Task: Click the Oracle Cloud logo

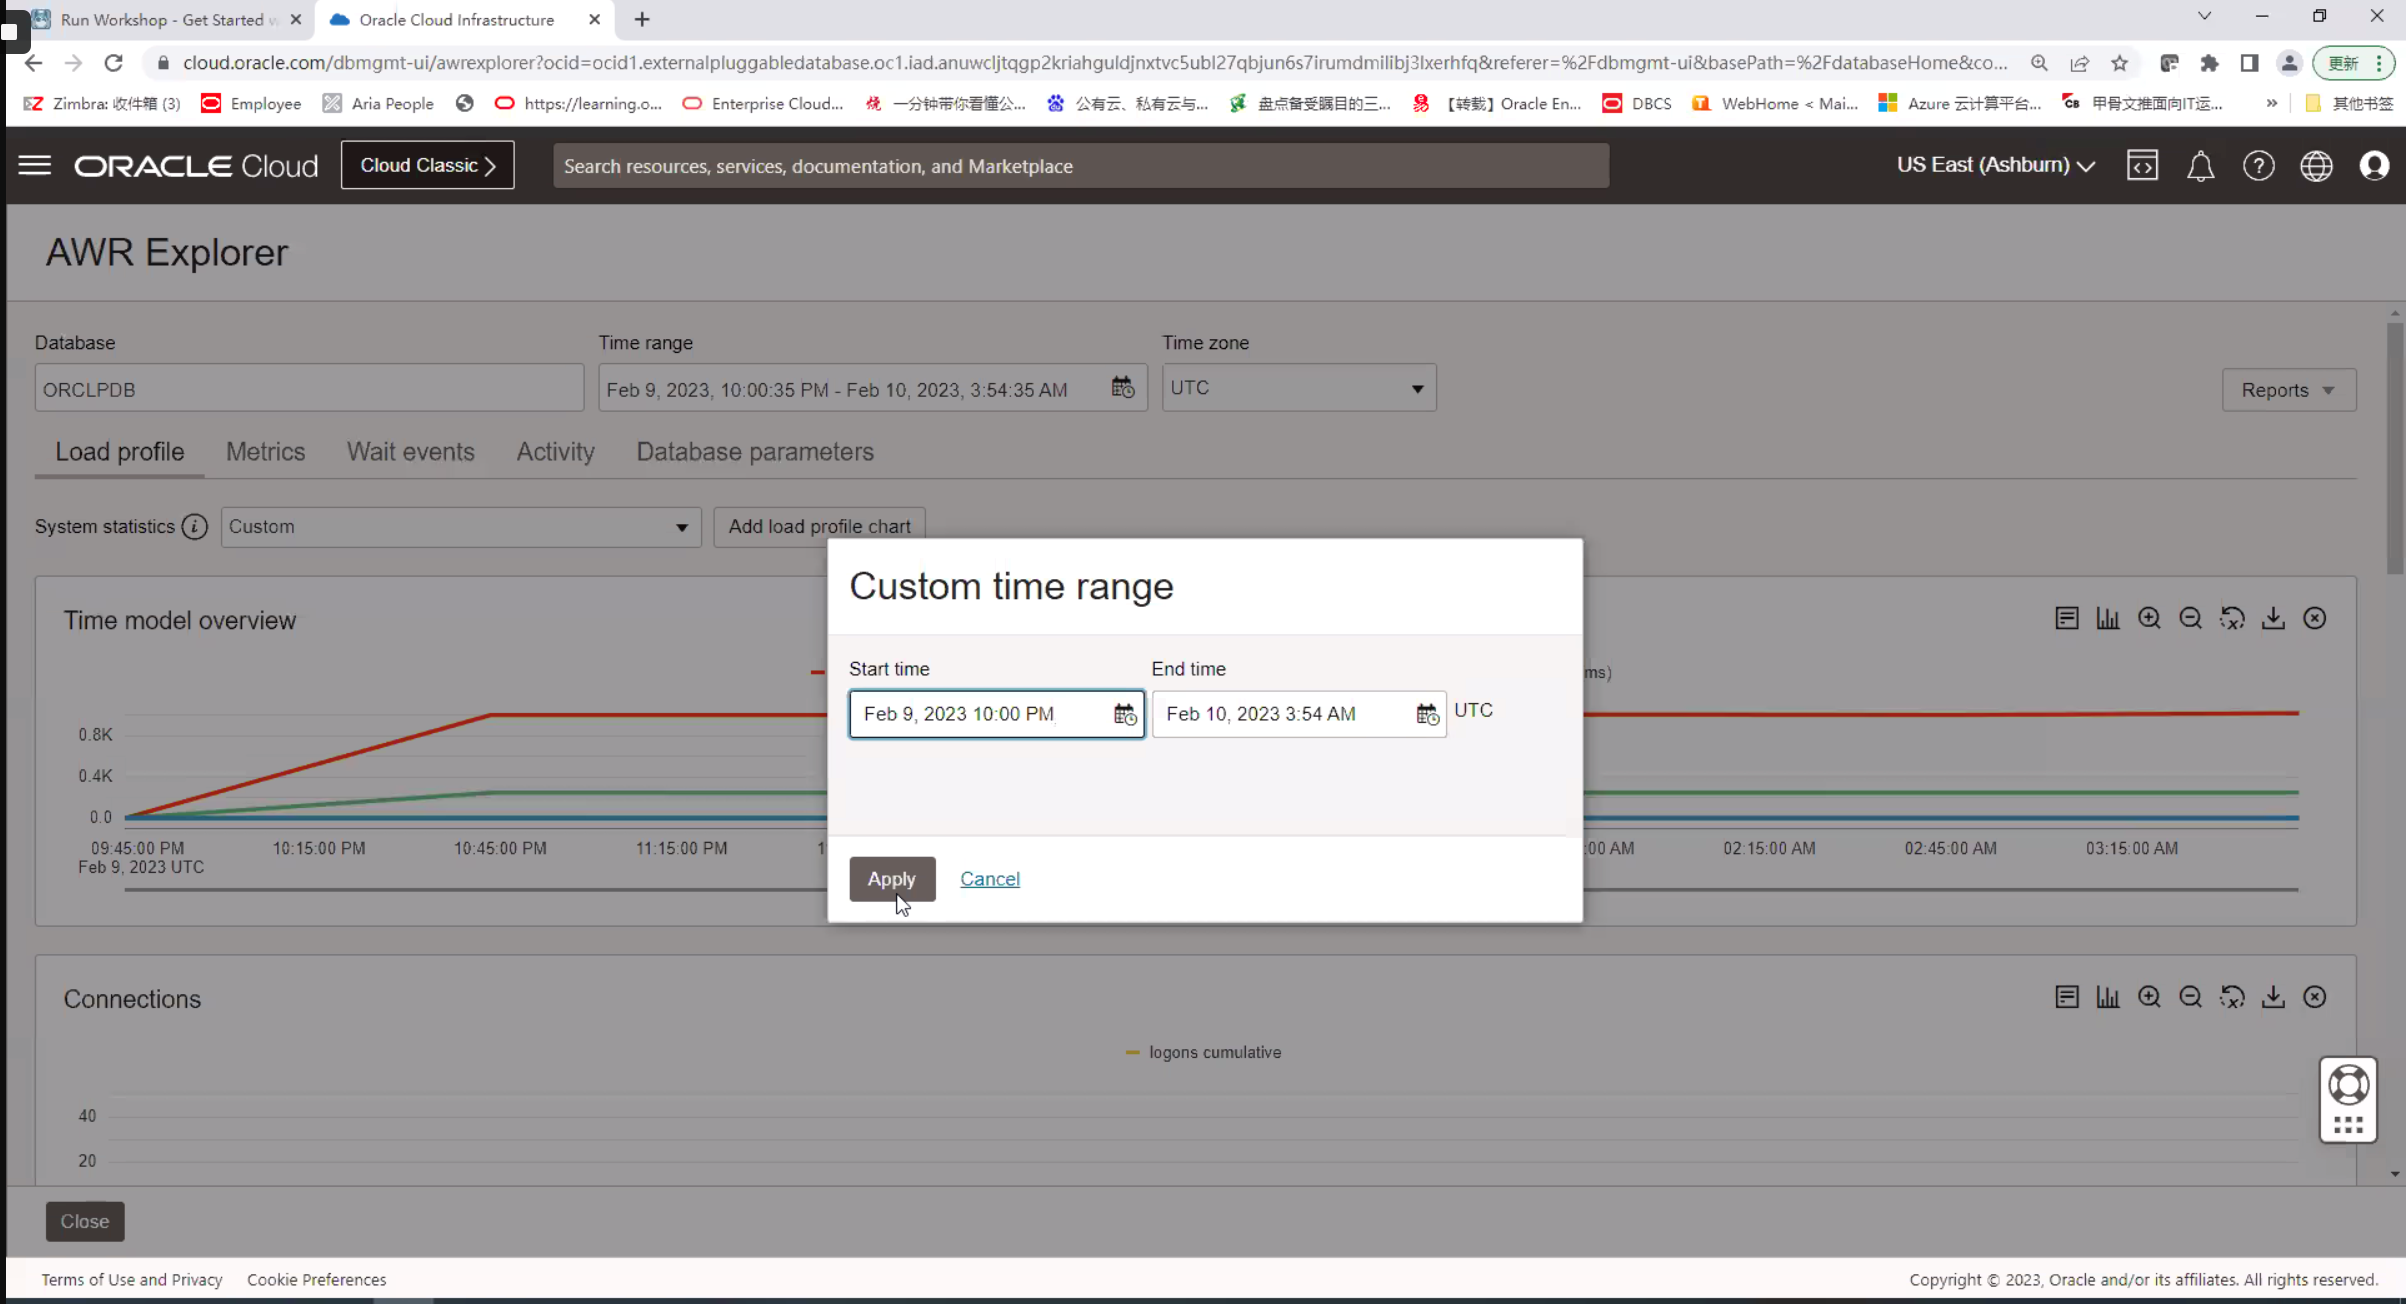Action: [x=196, y=165]
